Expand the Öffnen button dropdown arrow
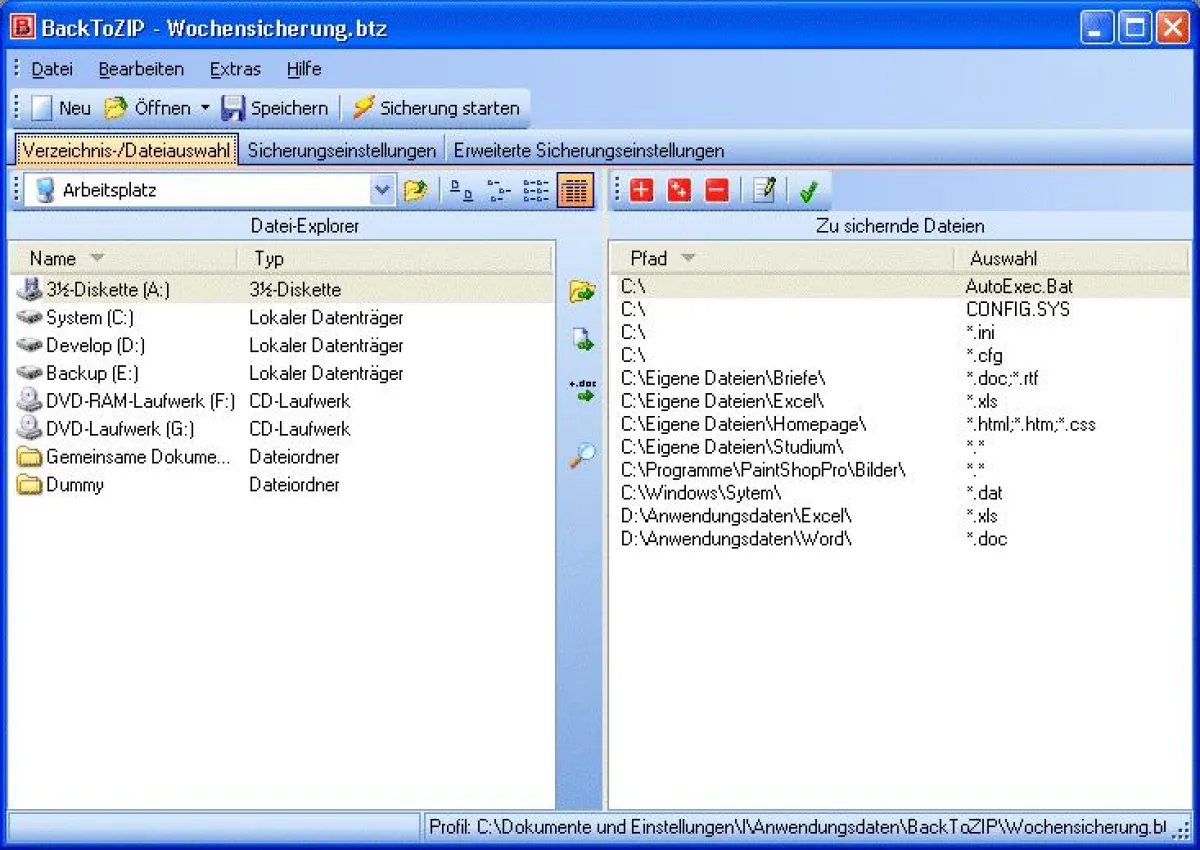Screen dimensions: 1200x850 (x=208, y=108)
